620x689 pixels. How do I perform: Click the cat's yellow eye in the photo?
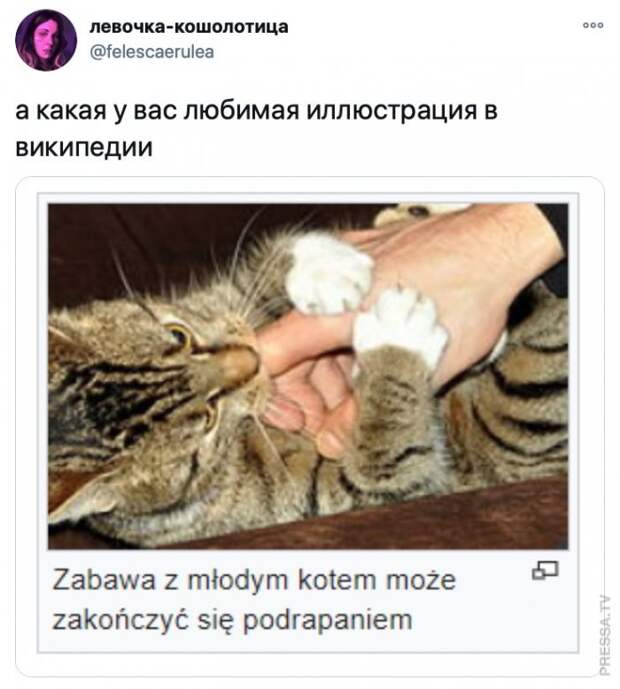point(181,336)
